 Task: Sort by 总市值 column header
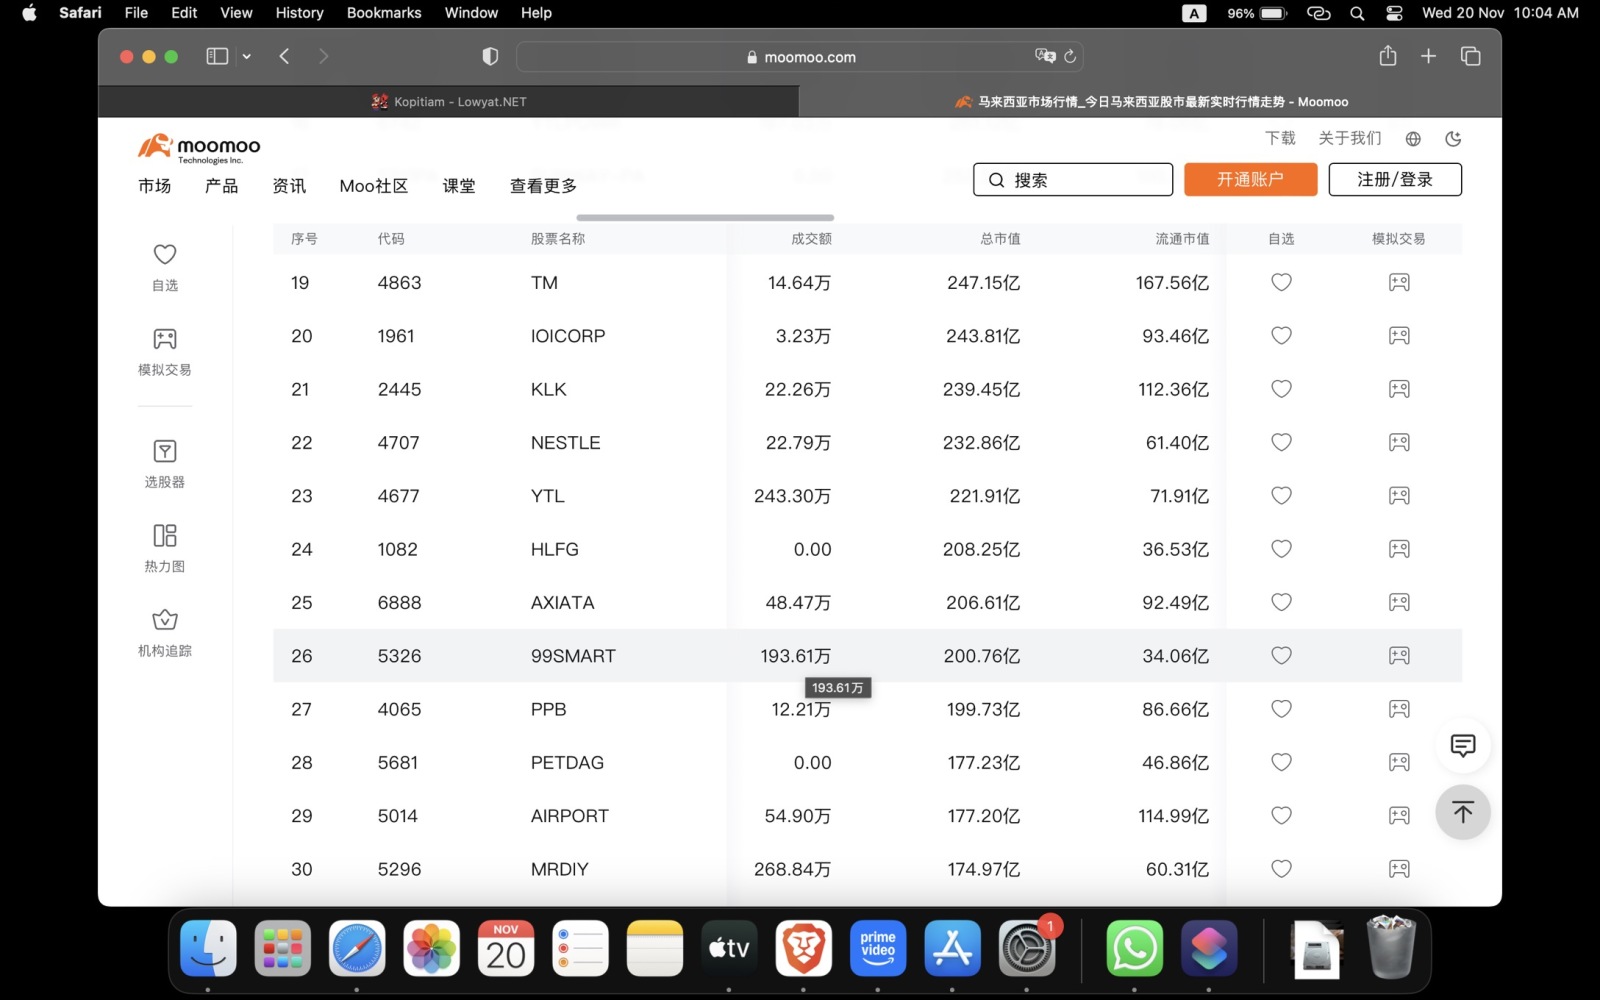1000,239
